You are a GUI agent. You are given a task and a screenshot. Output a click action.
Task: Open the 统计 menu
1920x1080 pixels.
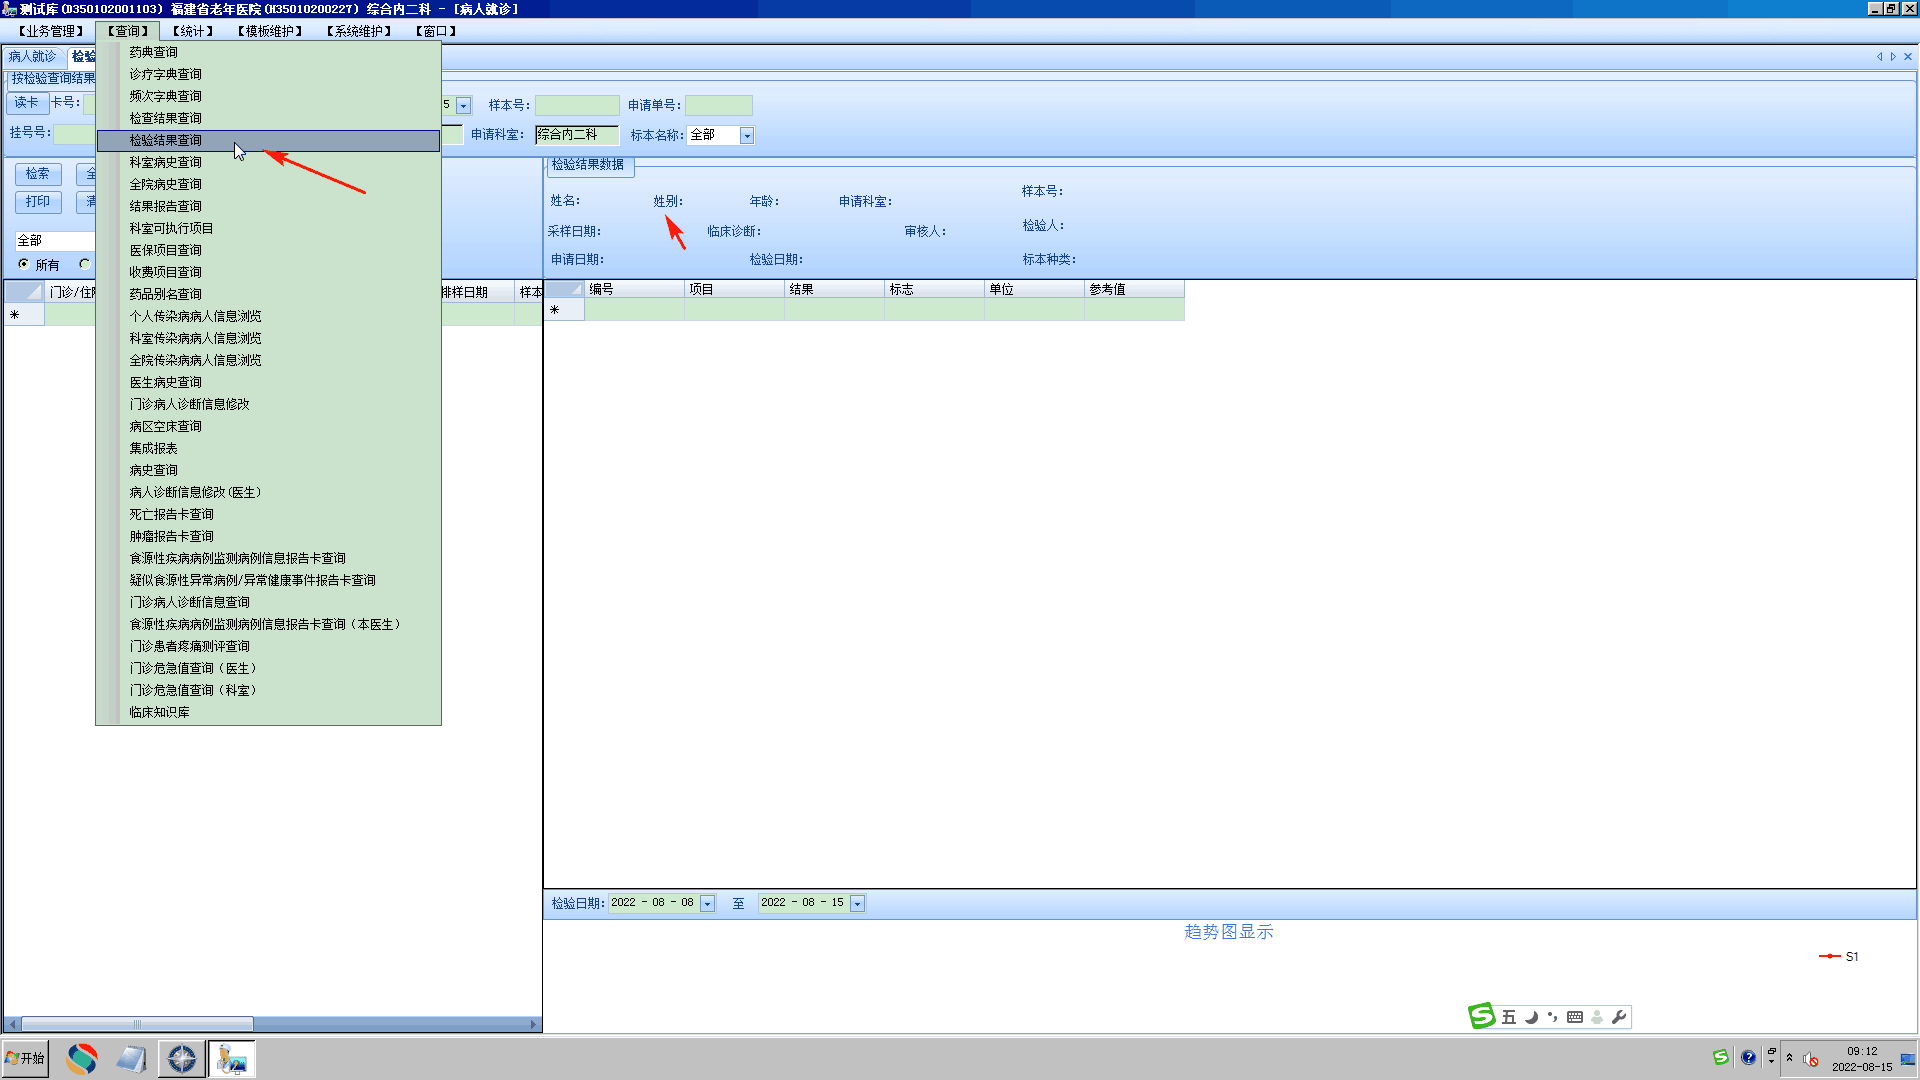192,31
